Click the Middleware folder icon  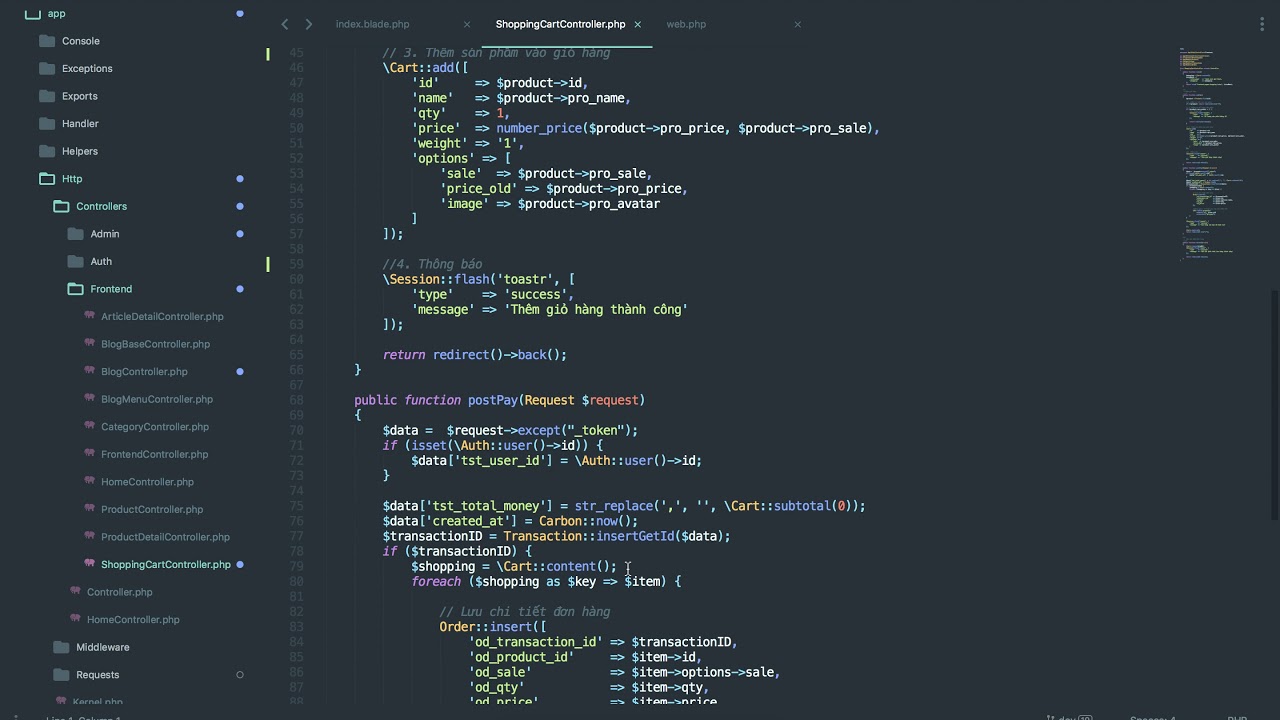click(61, 647)
